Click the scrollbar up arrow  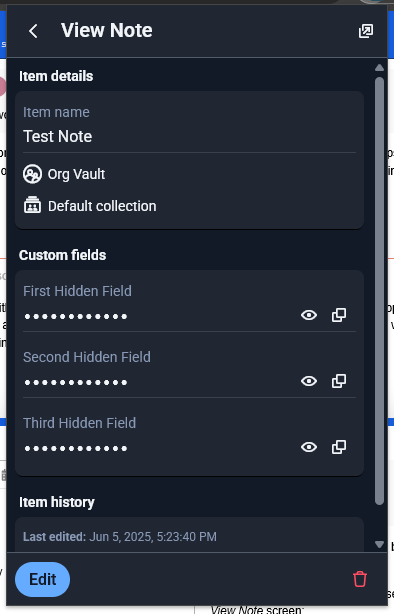(379, 68)
